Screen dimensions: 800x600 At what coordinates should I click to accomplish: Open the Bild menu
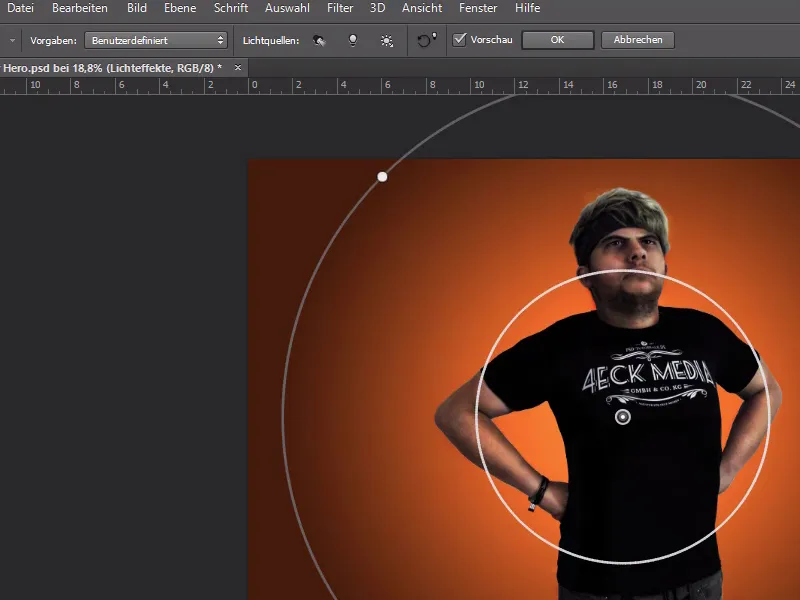click(x=137, y=8)
